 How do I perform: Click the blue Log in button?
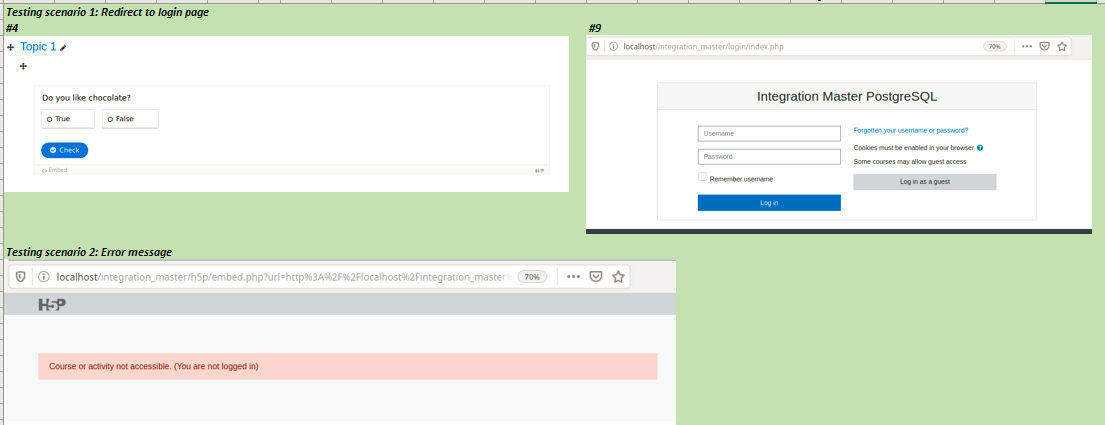(769, 203)
